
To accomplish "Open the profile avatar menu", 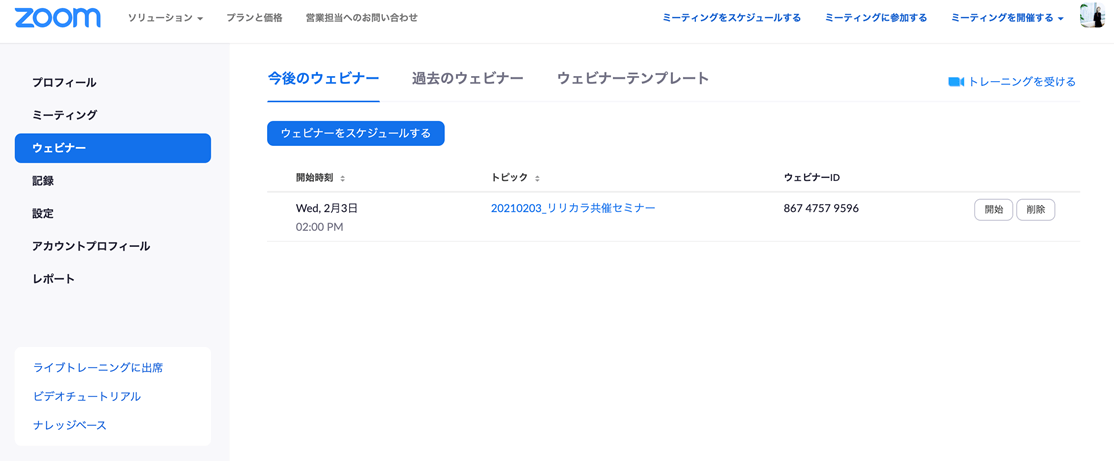I will click(x=1091, y=17).
